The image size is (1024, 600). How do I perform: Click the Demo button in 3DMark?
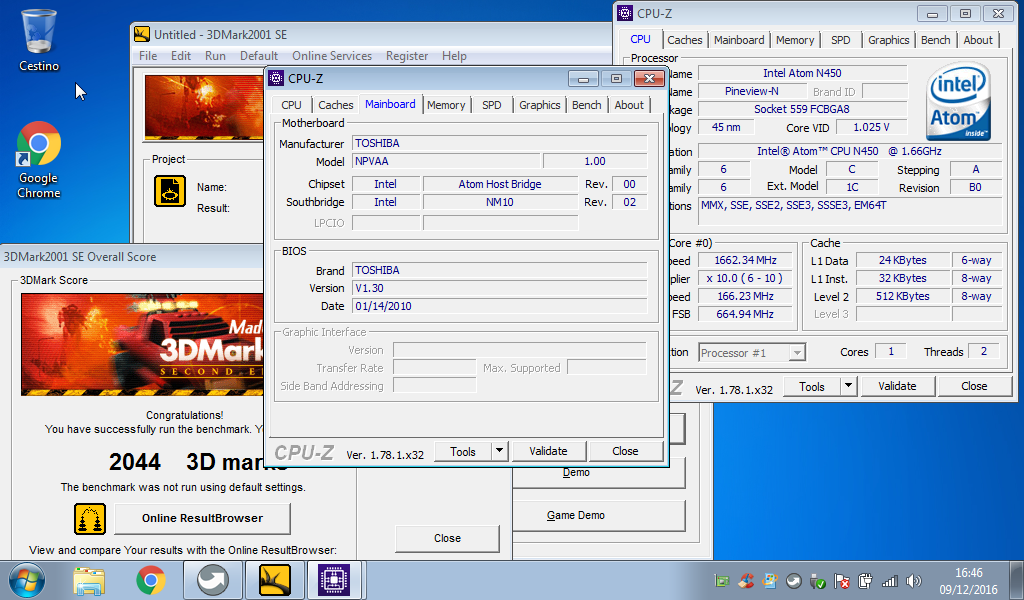point(599,473)
